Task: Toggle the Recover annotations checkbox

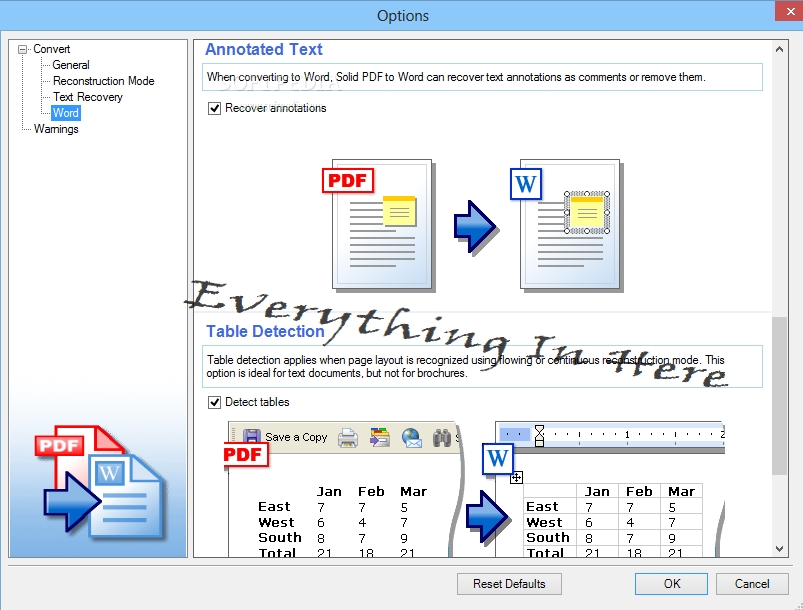Action: [214, 108]
